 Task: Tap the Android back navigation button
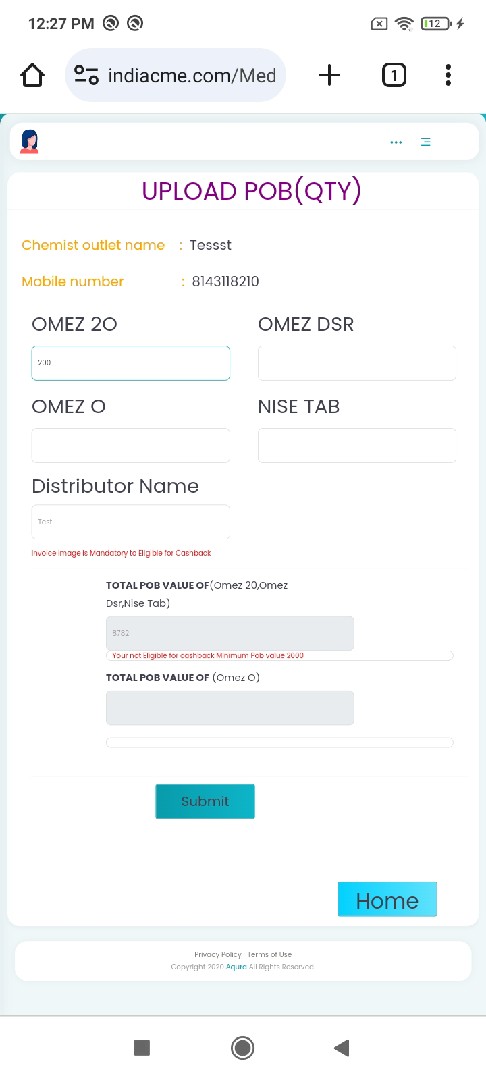(x=341, y=1048)
